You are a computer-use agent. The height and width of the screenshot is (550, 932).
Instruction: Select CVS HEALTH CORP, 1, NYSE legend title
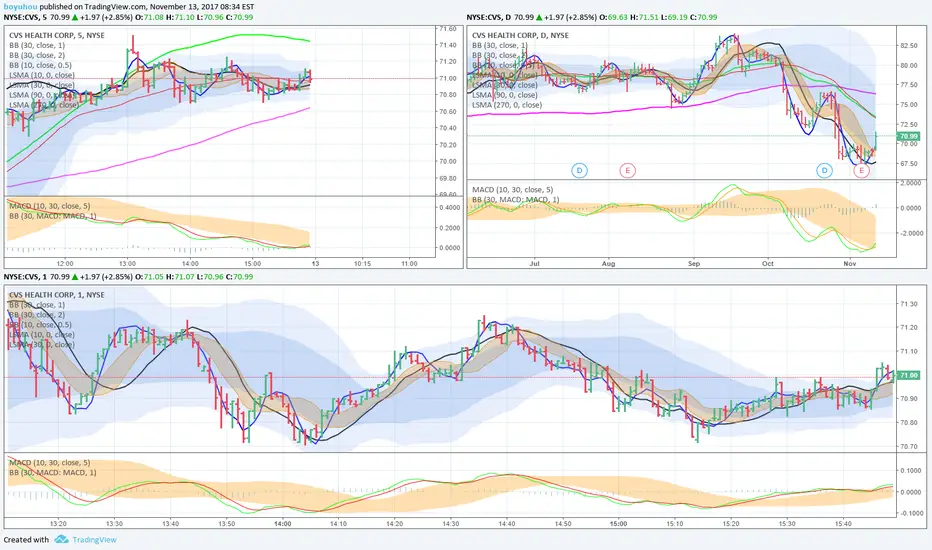pyautogui.click(x=56, y=294)
